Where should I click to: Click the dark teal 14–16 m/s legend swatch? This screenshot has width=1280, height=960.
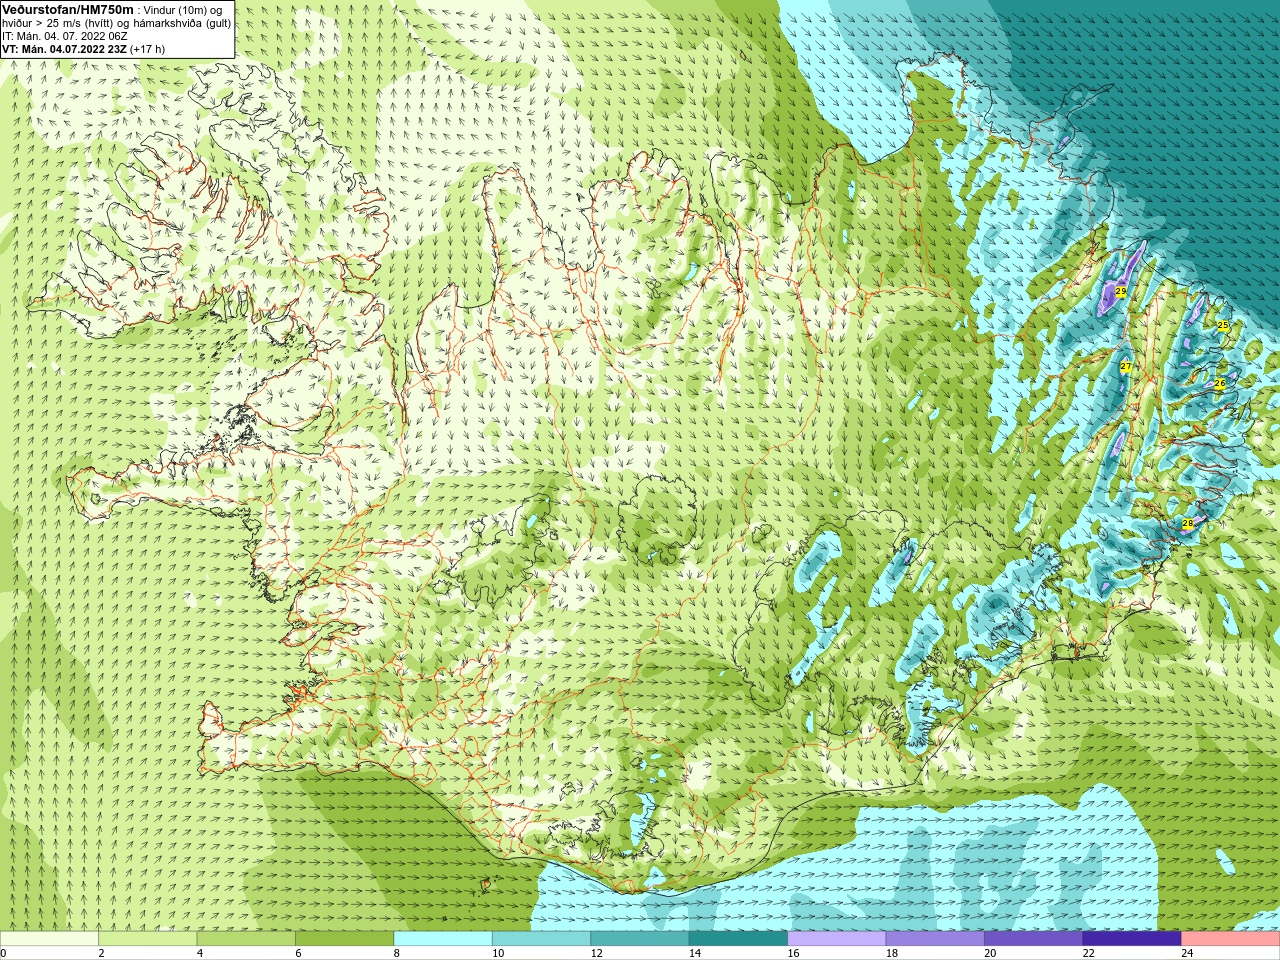pyautogui.click(x=738, y=939)
